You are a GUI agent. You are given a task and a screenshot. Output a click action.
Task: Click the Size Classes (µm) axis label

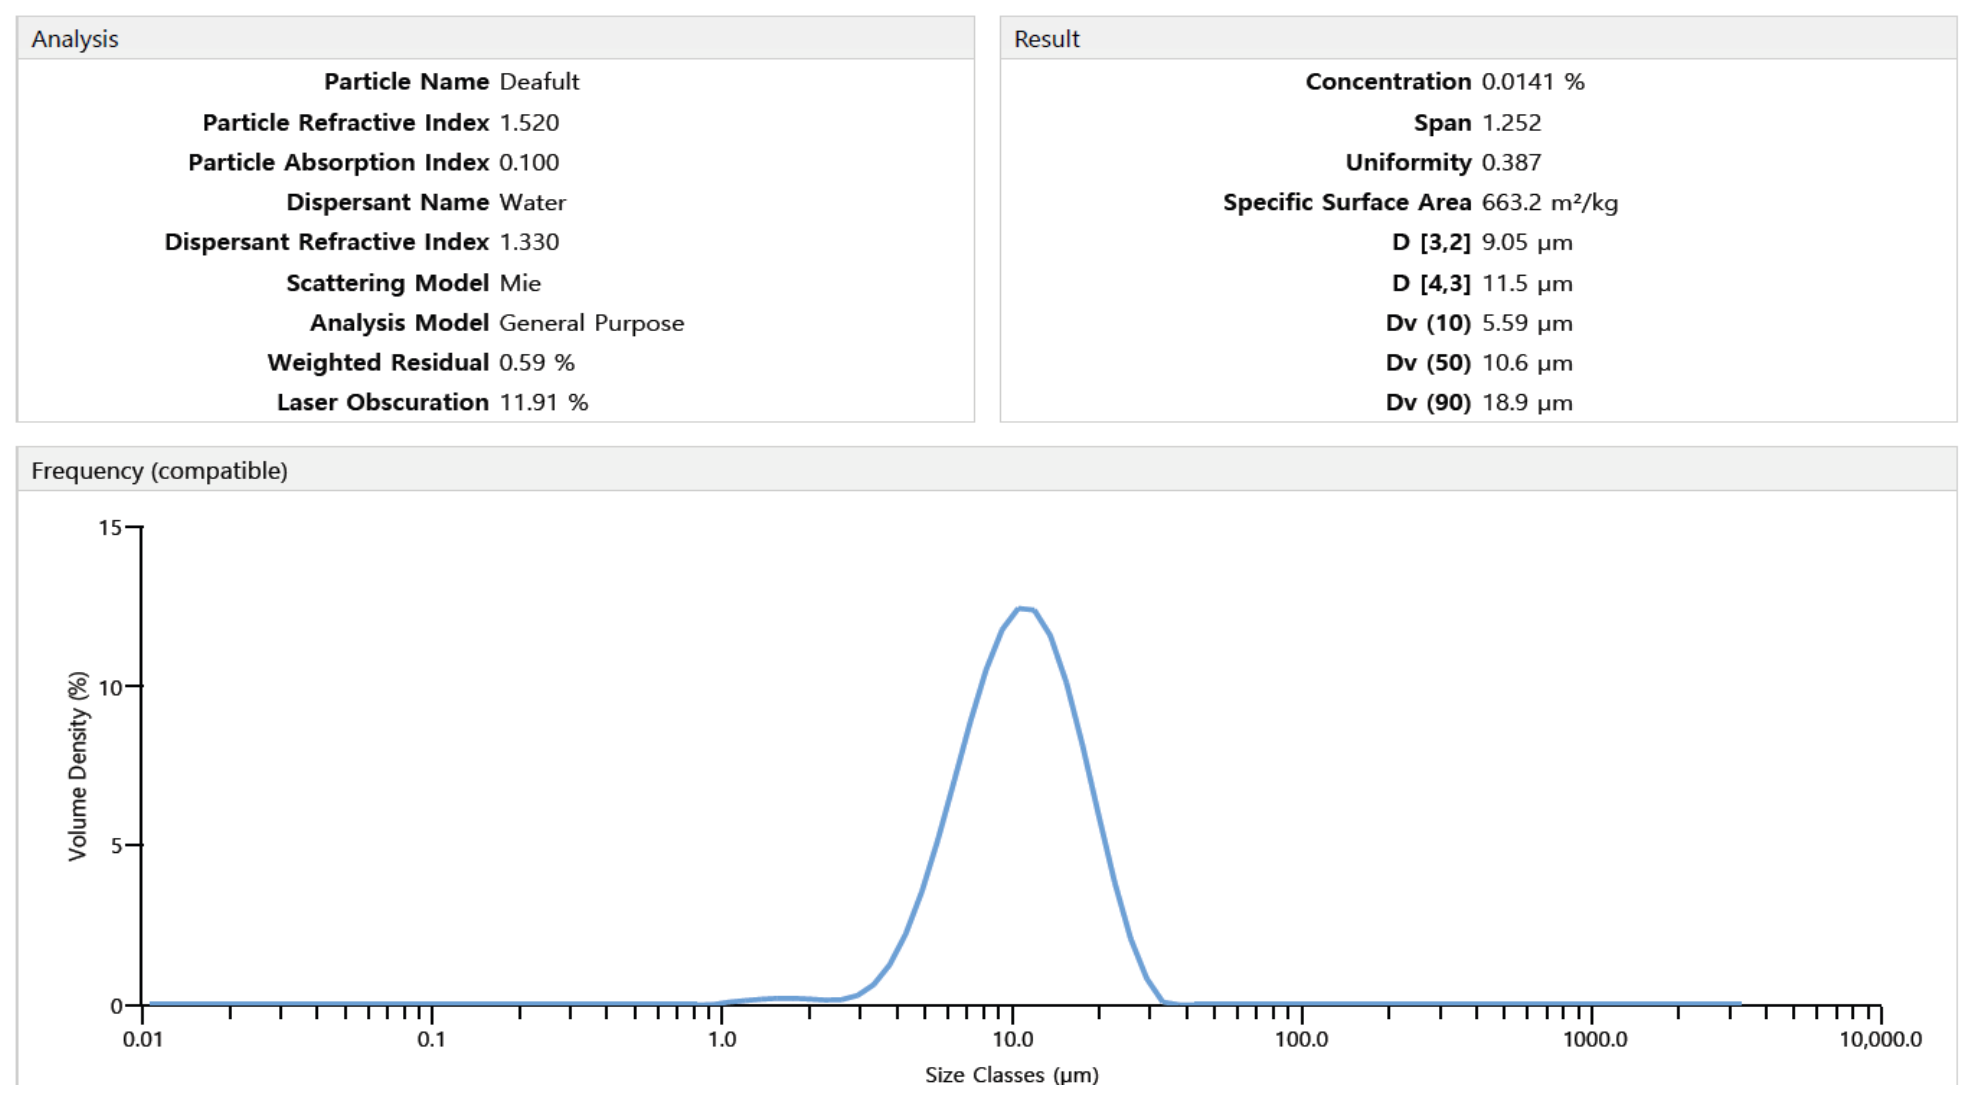click(1011, 1074)
